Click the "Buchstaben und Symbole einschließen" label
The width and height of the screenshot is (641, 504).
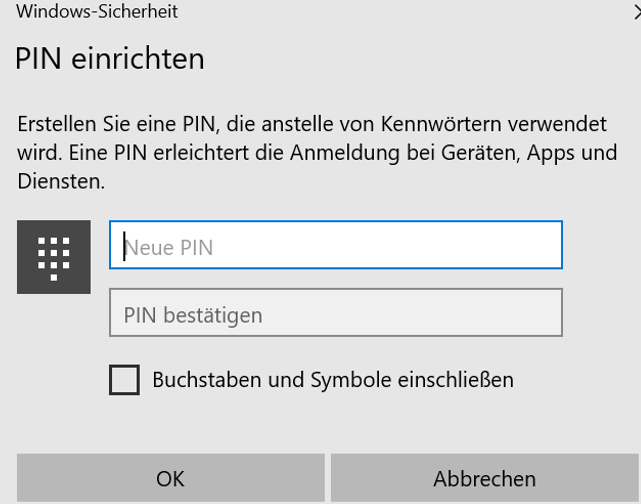(332, 380)
